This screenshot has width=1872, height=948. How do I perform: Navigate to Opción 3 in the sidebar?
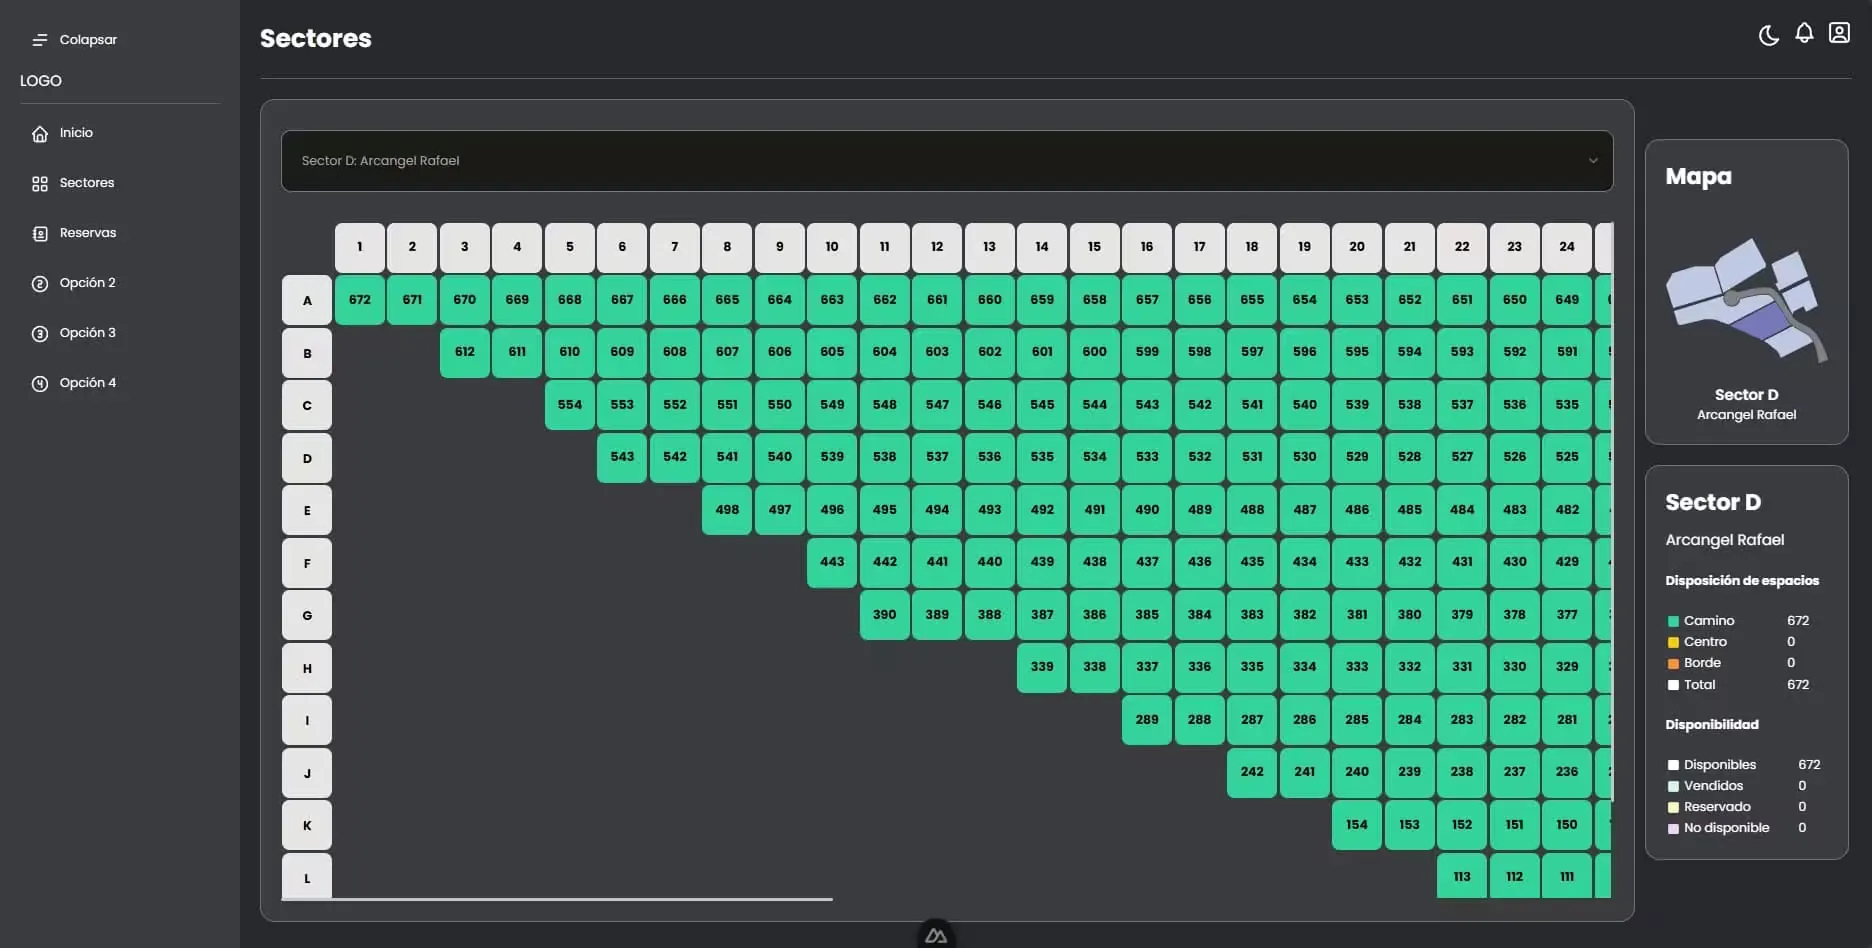(x=86, y=332)
